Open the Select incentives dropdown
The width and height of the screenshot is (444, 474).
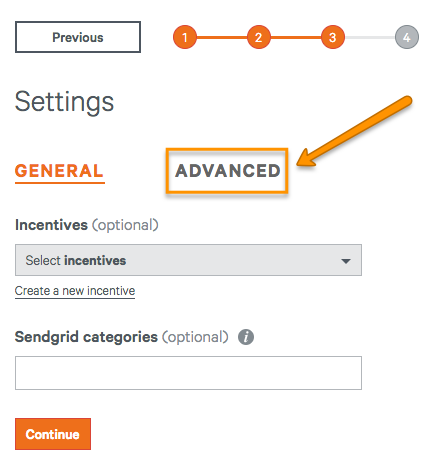[x=188, y=260]
